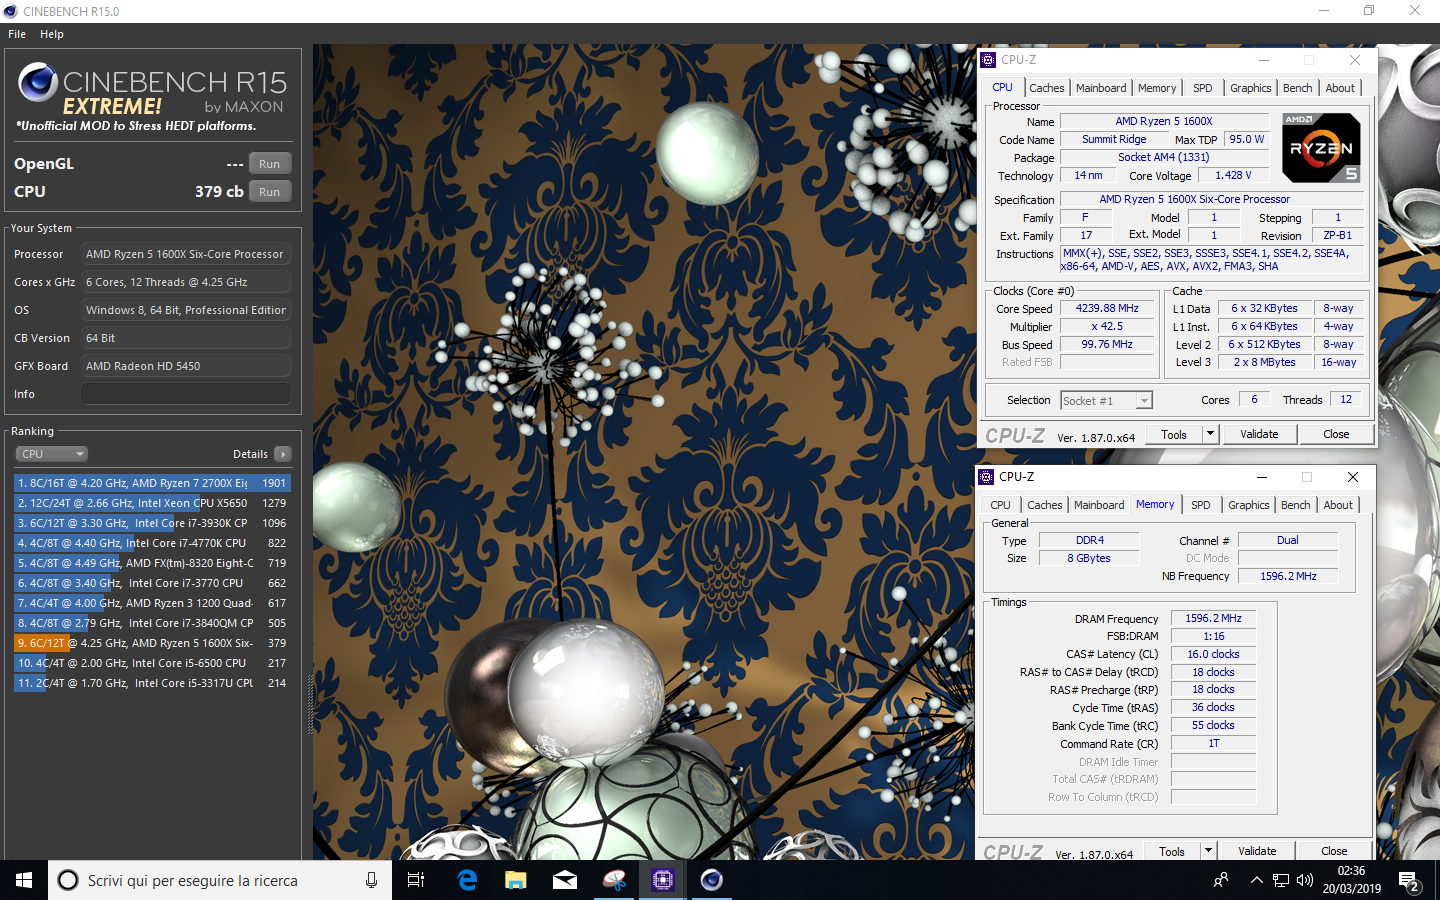Click the Core Speed value 4239.88 MHz
The image size is (1440, 900).
(x=1107, y=309)
